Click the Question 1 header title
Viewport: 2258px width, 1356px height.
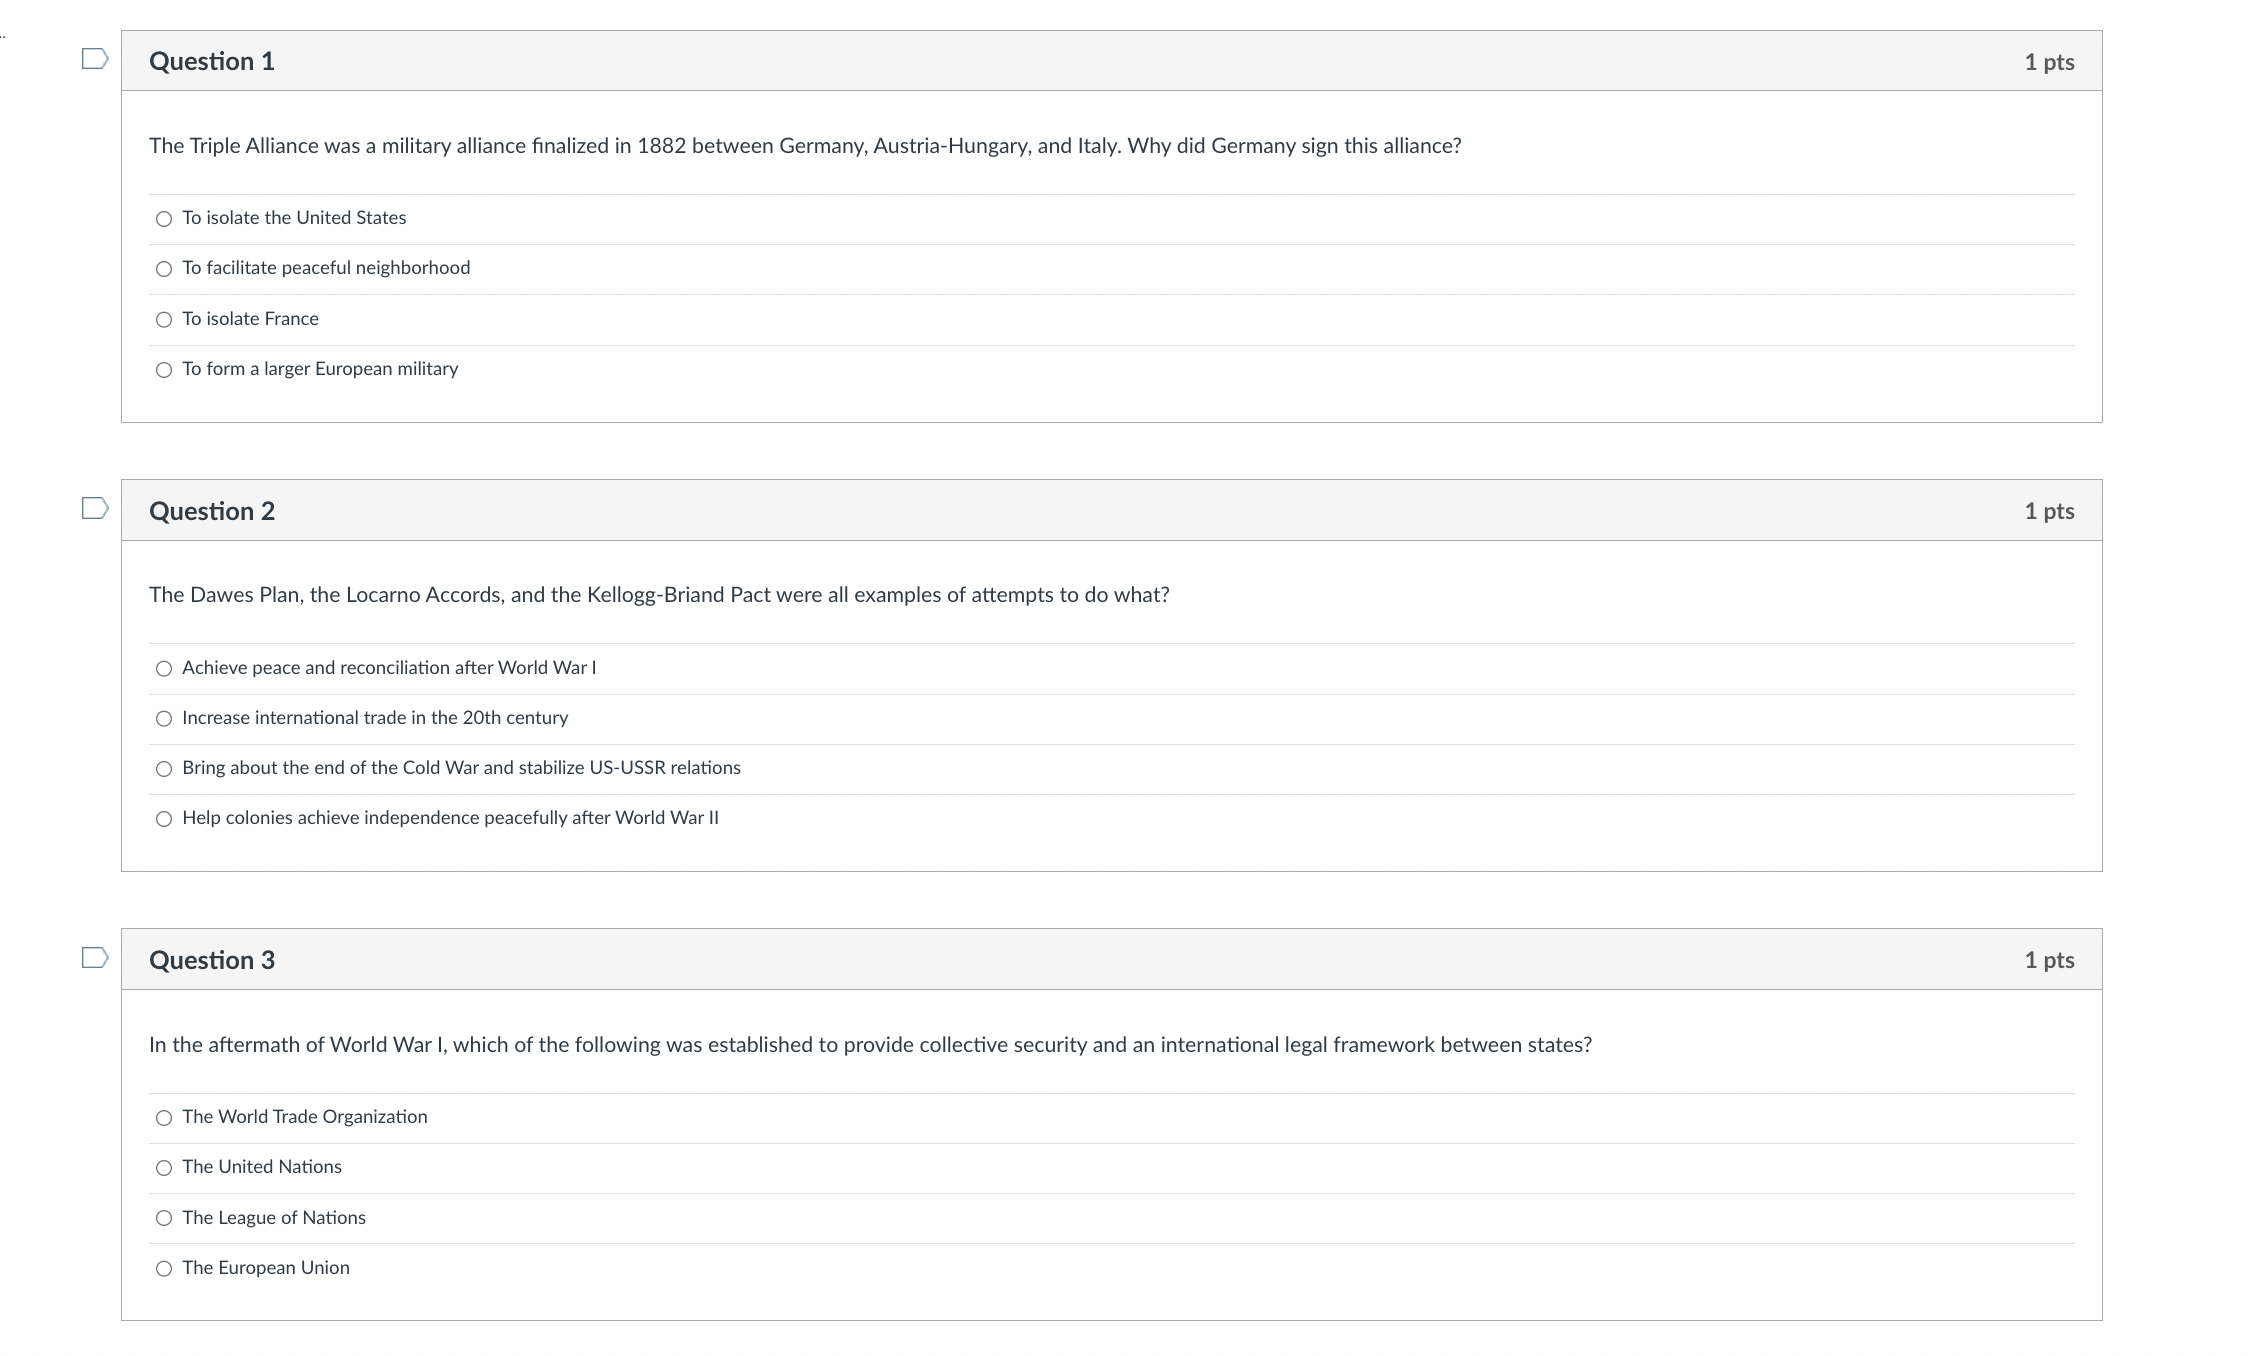212,62
